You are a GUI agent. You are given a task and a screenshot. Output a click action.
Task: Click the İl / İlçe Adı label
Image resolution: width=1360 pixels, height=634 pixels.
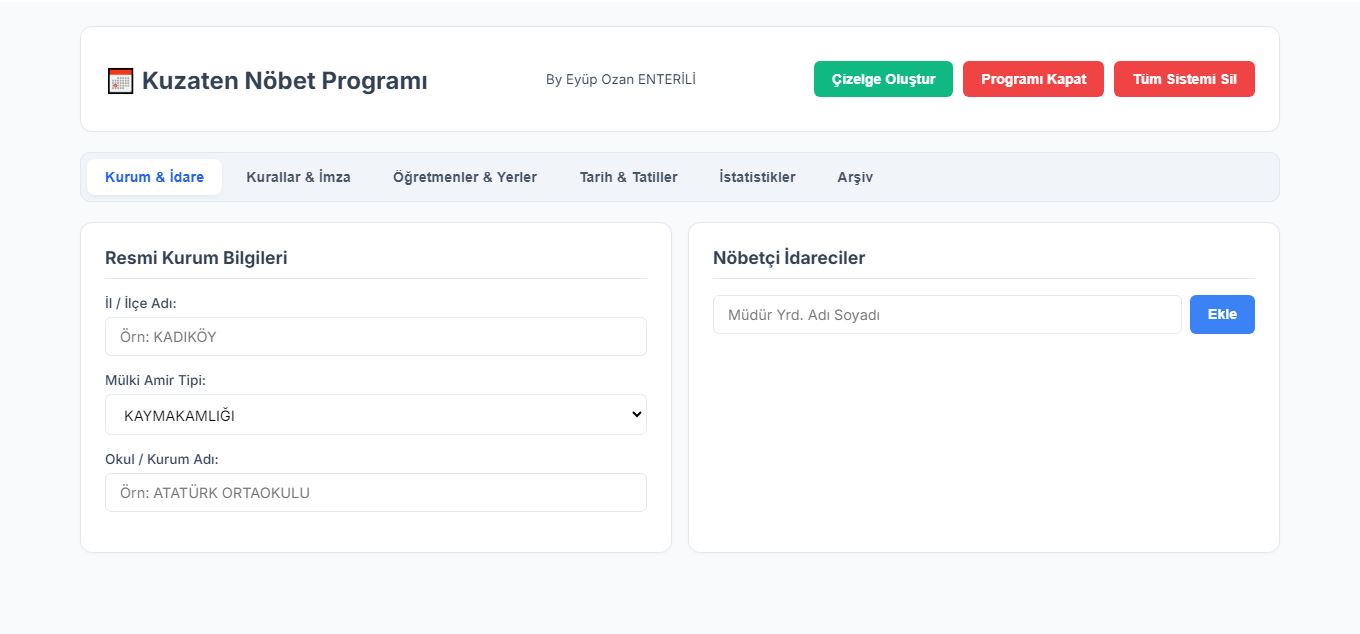141,303
